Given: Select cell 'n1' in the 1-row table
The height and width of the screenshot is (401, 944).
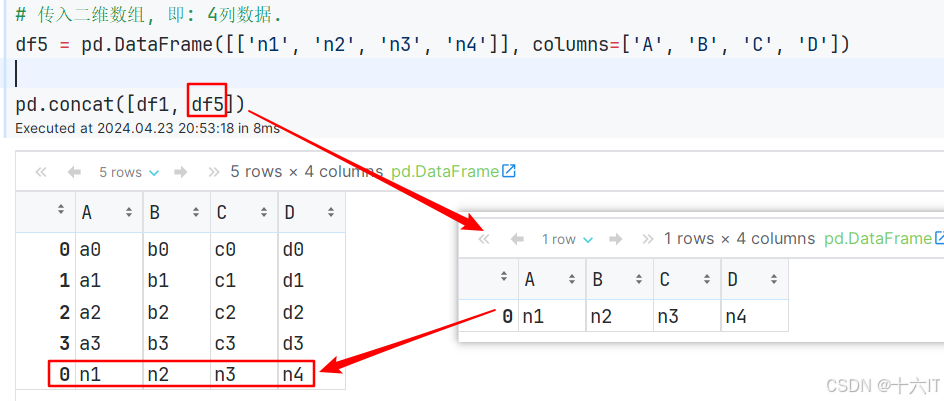Looking at the screenshot, I should tap(552, 316).
